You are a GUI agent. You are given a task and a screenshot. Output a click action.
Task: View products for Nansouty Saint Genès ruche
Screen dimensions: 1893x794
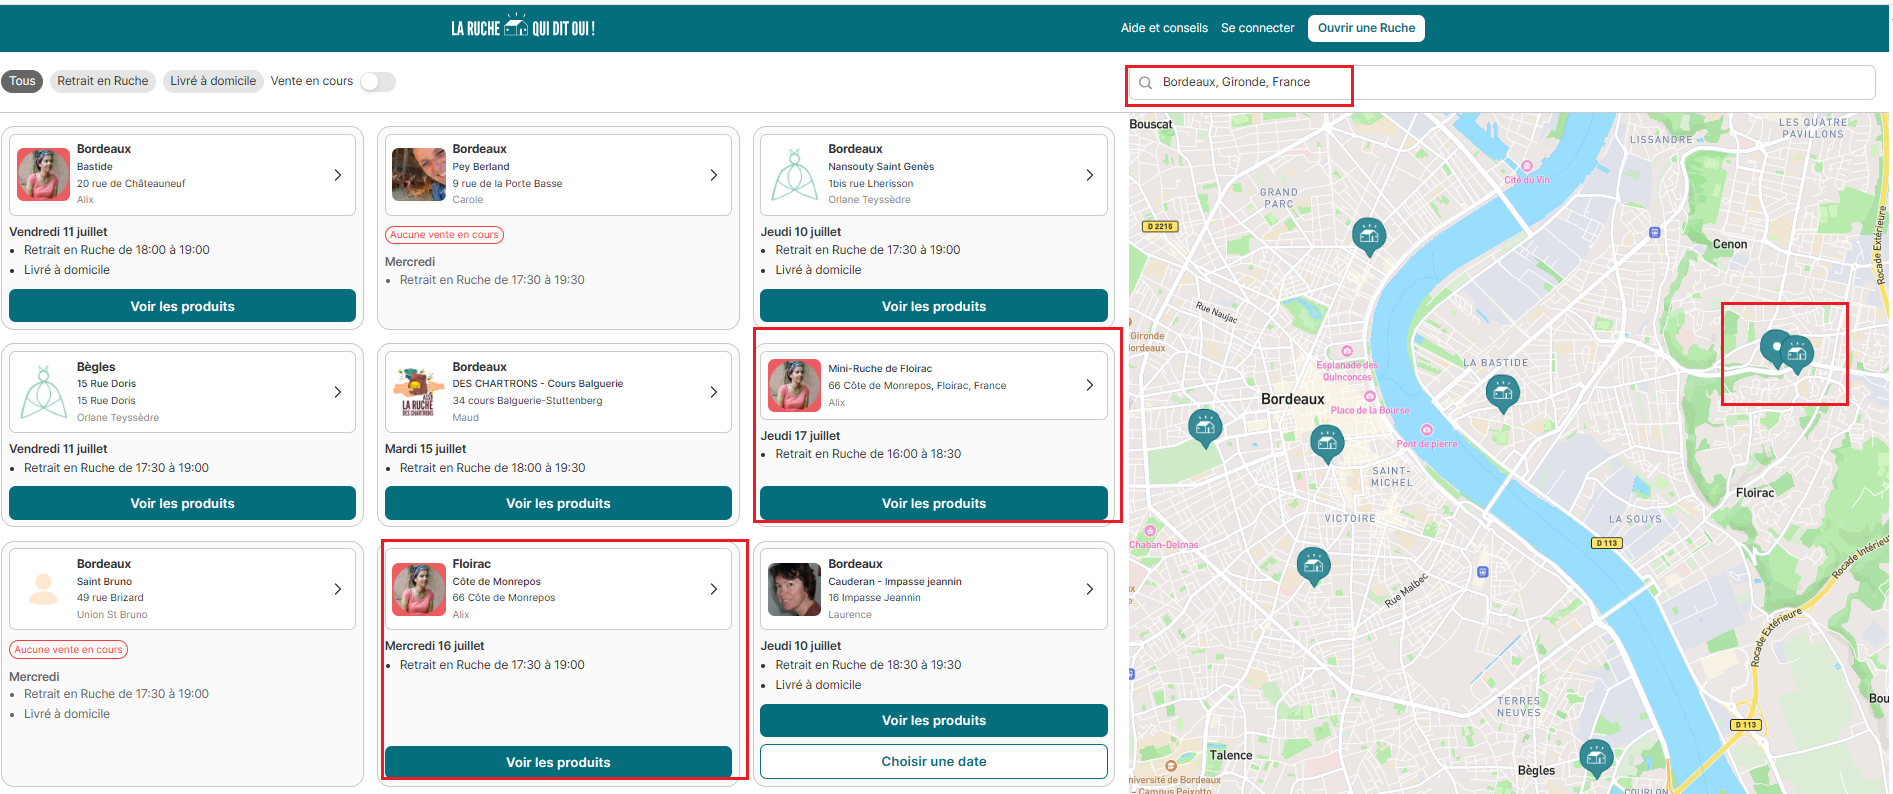point(934,306)
